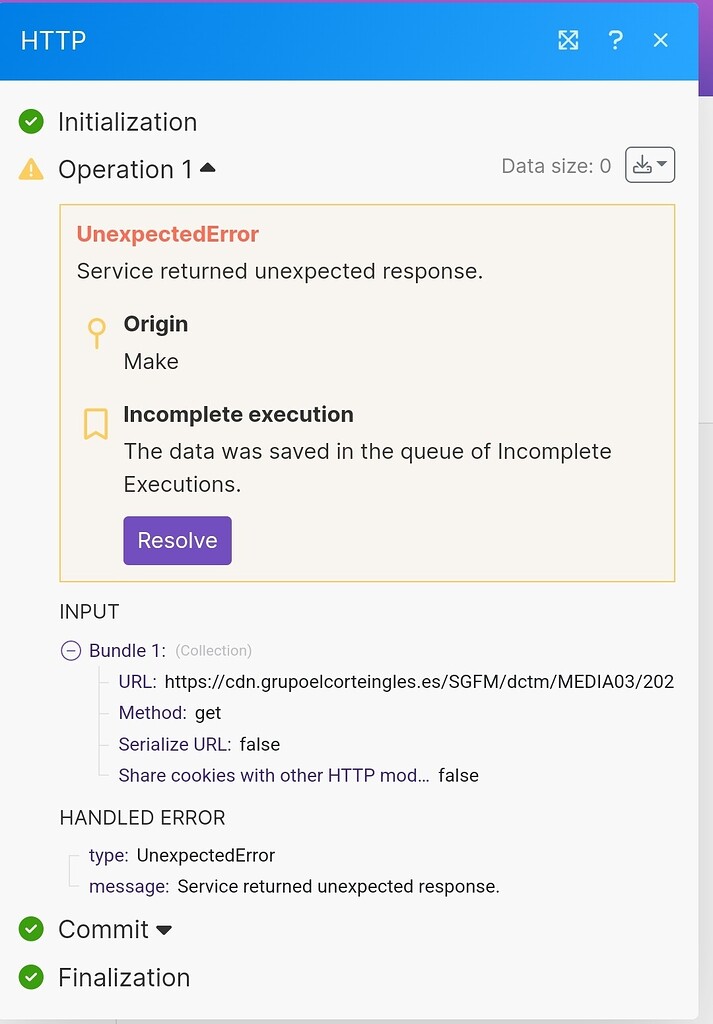Collapse the Bundle 1 collection
Screen dimensions: 713x1024
pyautogui.click(x=70, y=650)
